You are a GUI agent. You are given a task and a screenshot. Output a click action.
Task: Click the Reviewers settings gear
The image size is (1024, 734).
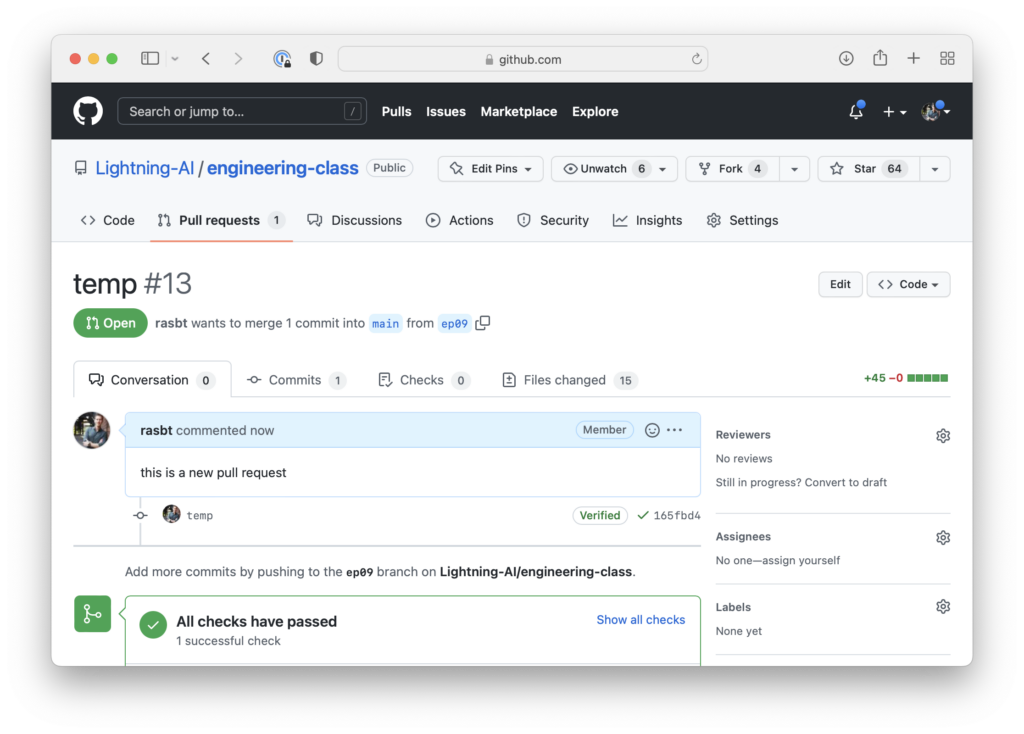942,435
